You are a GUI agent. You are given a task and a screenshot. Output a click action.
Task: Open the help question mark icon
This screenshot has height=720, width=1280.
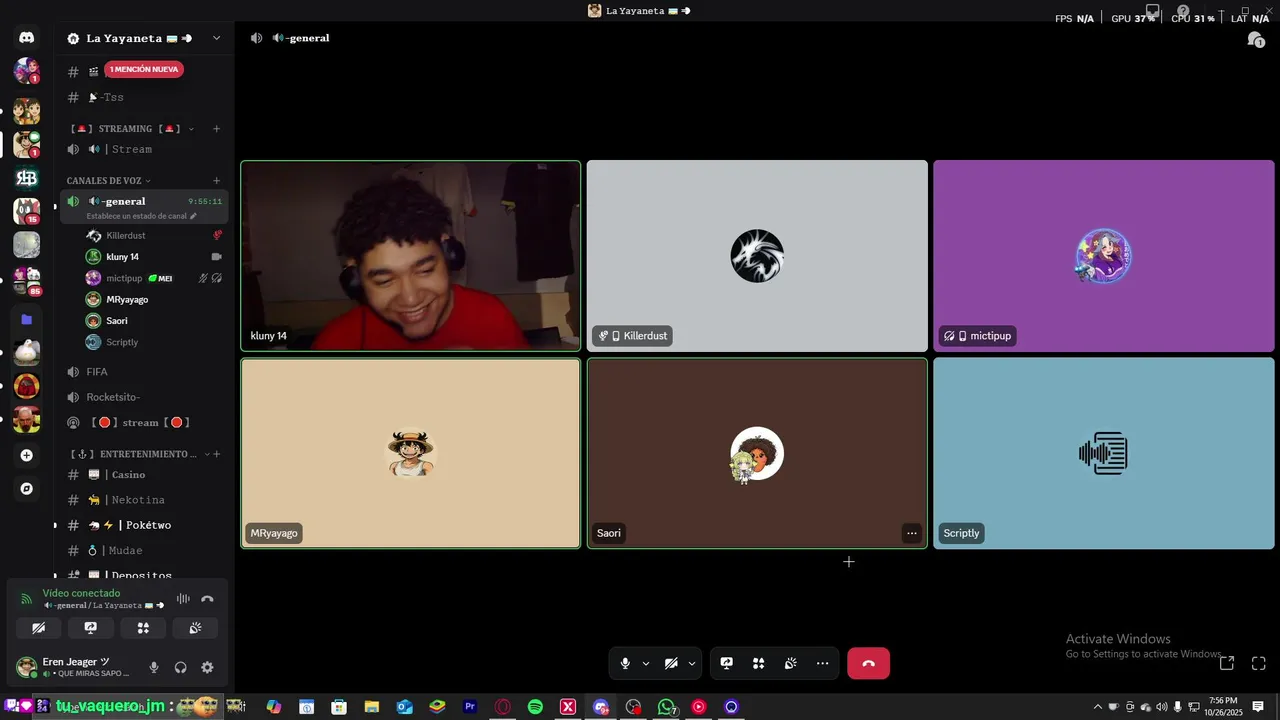click(1183, 11)
